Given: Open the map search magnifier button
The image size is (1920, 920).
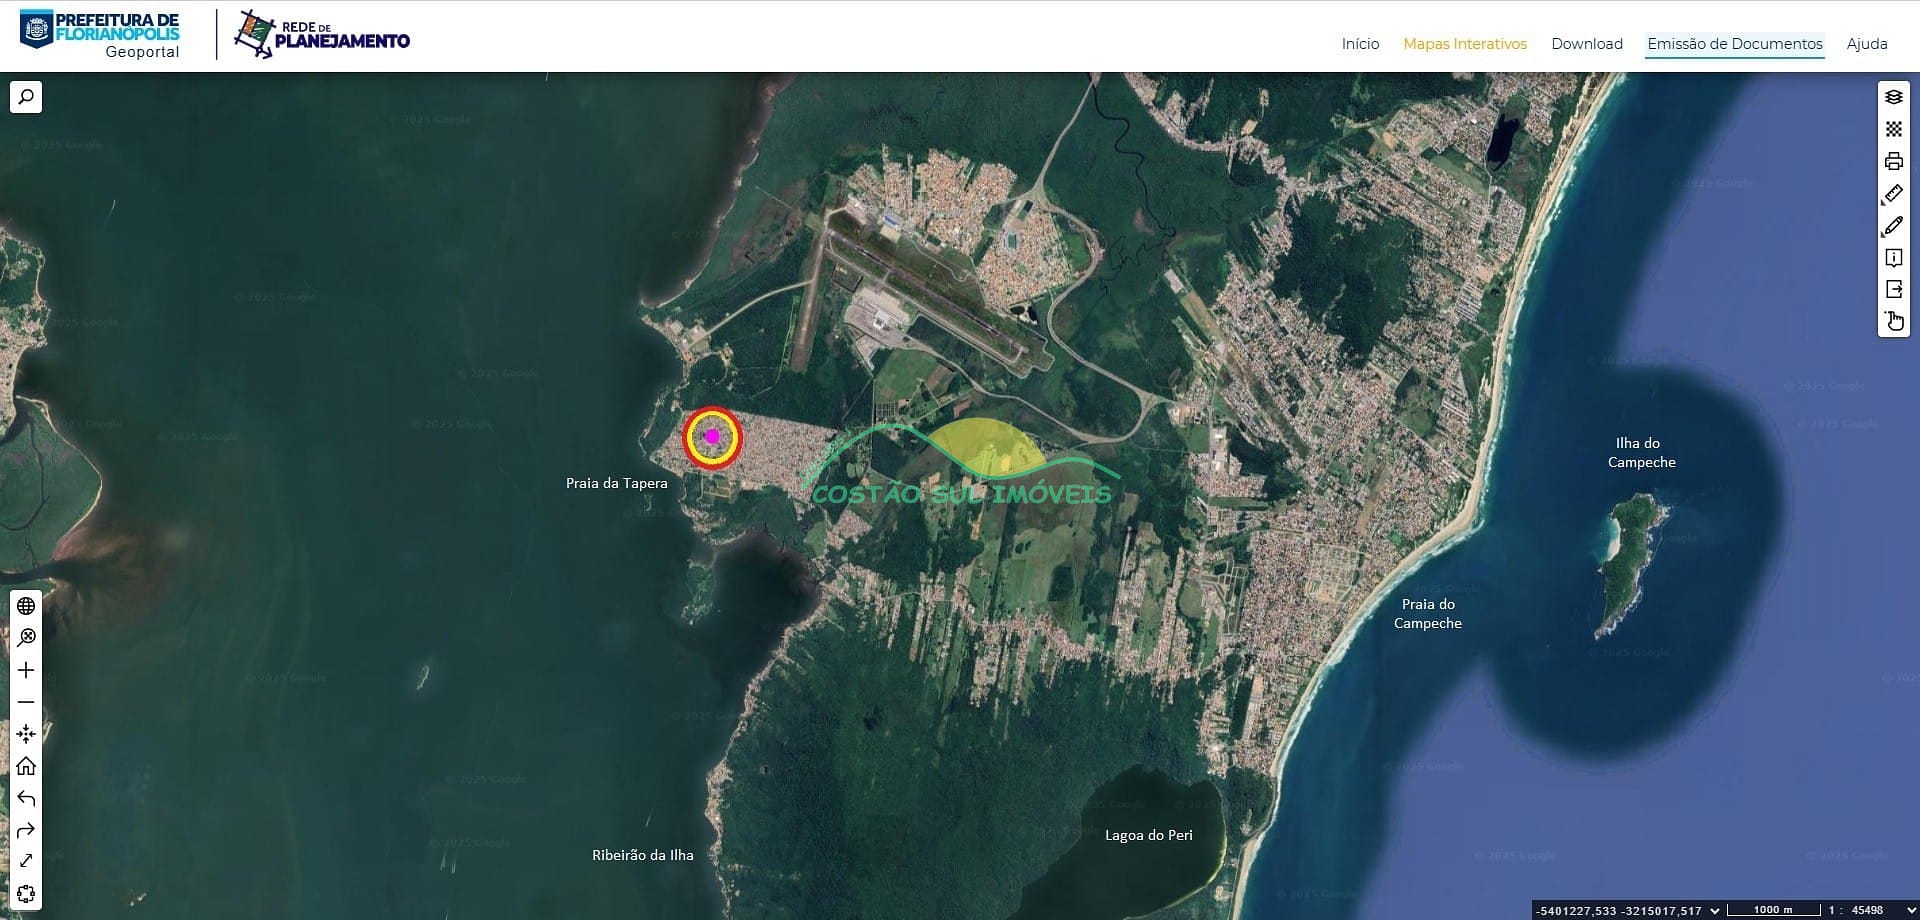Looking at the screenshot, I should (x=26, y=97).
